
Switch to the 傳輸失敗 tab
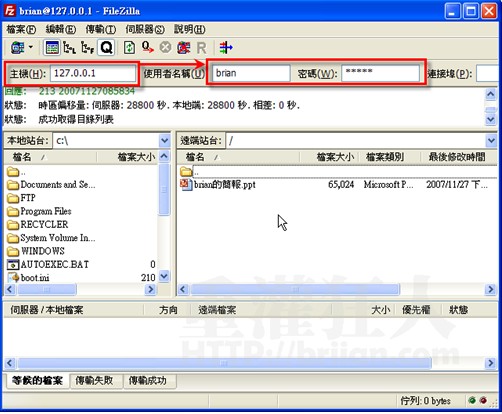point(94,381)
